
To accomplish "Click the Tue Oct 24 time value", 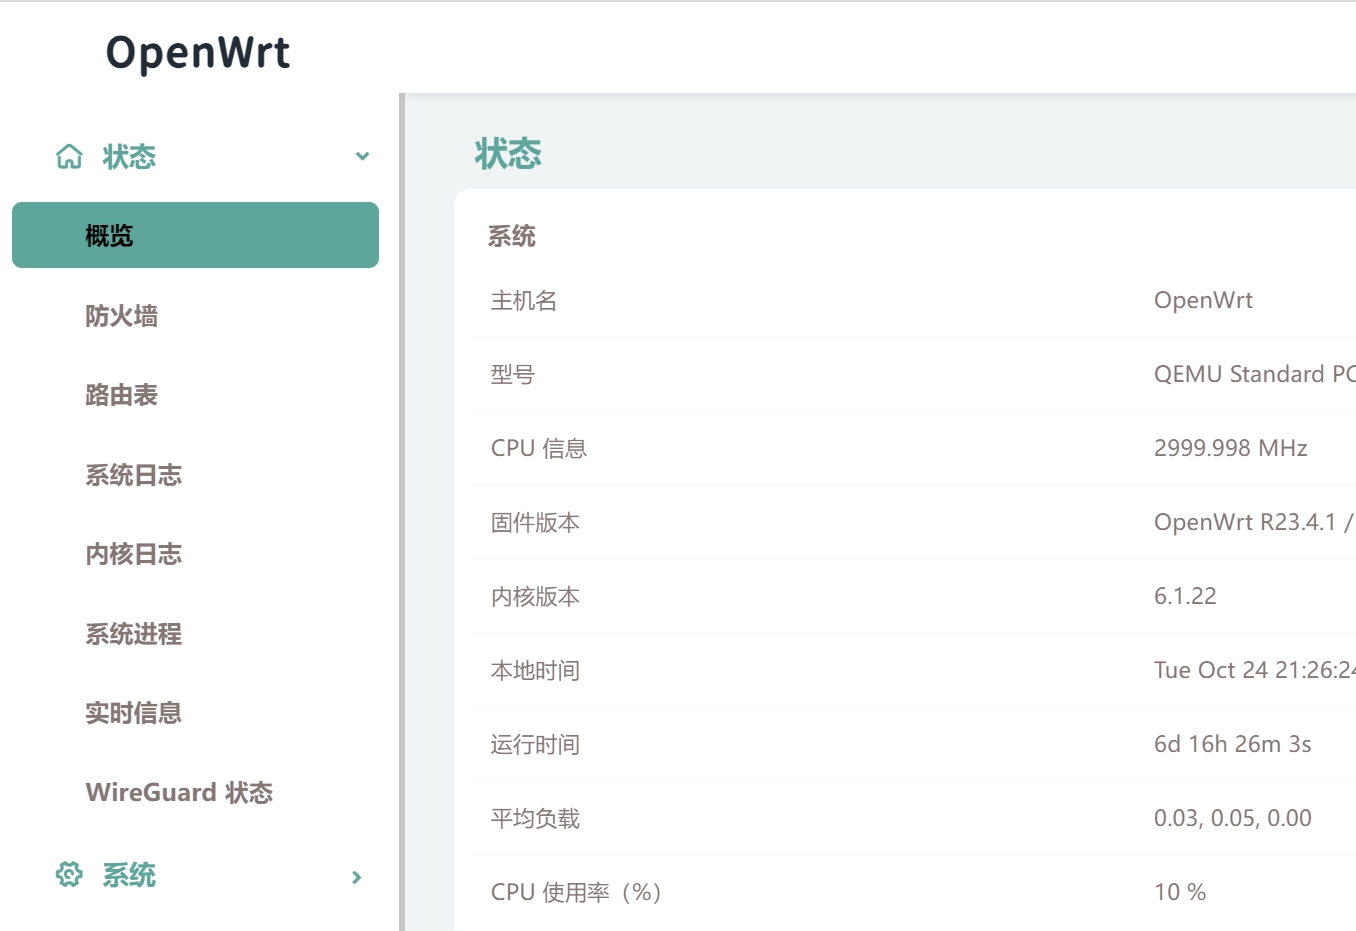I will (x=1255, y=670).
